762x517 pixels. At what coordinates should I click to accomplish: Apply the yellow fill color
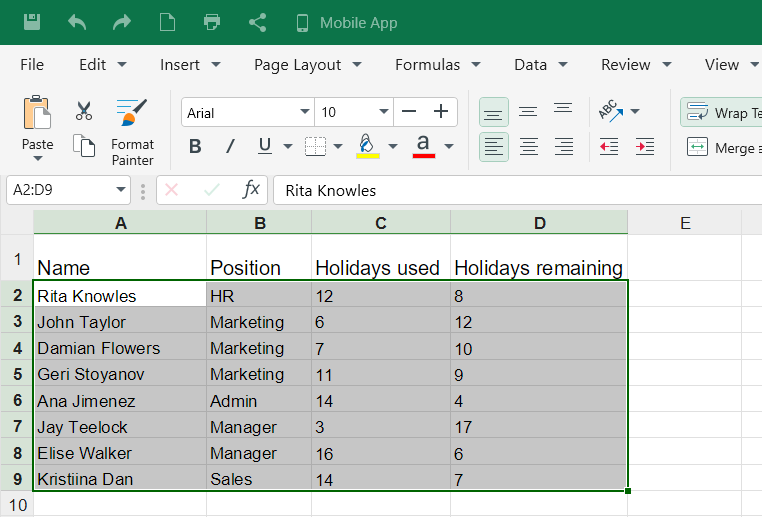pos(367,147)
